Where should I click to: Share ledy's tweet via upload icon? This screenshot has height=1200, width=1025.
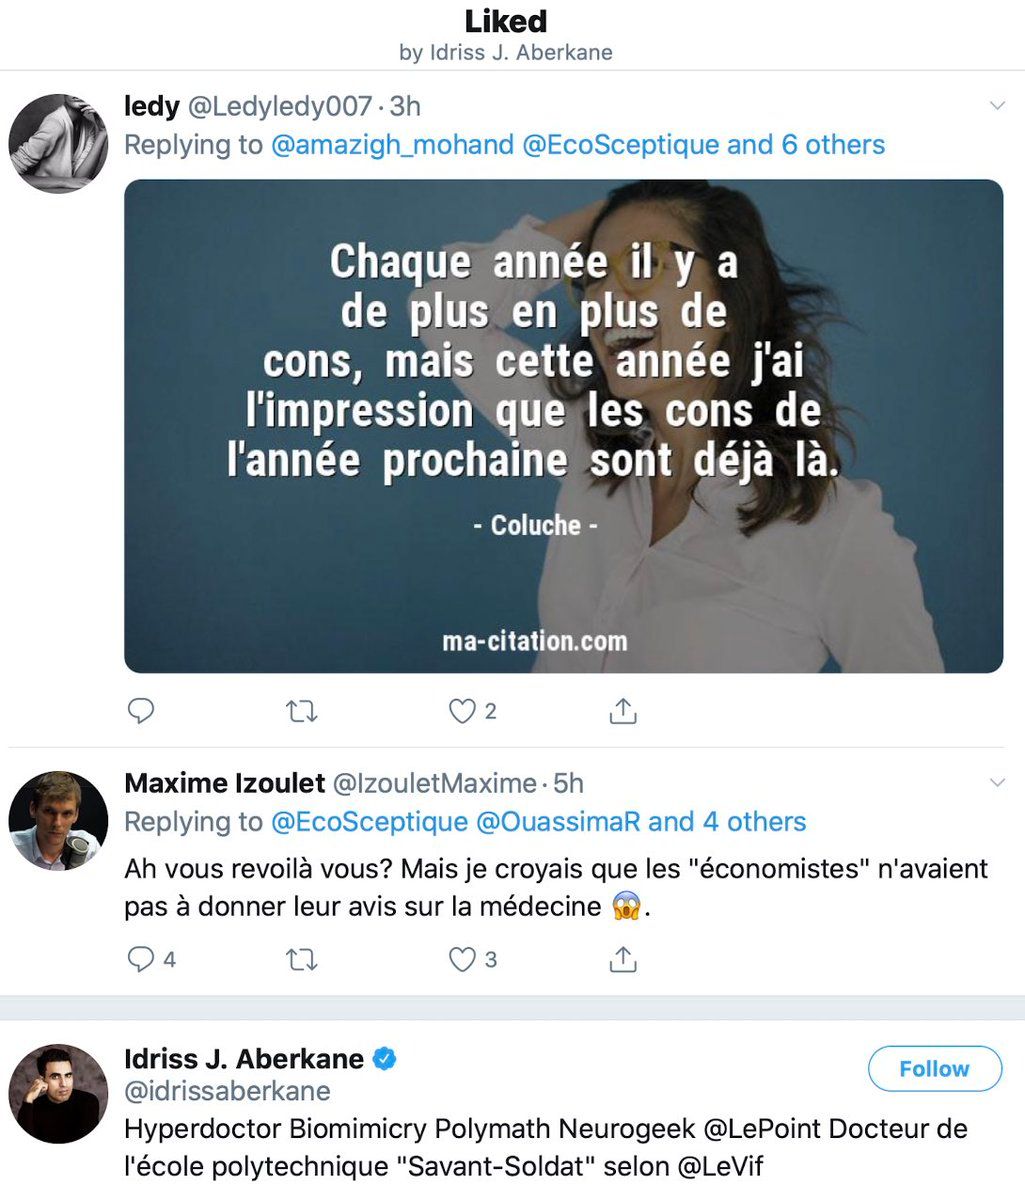pos(622,711)
